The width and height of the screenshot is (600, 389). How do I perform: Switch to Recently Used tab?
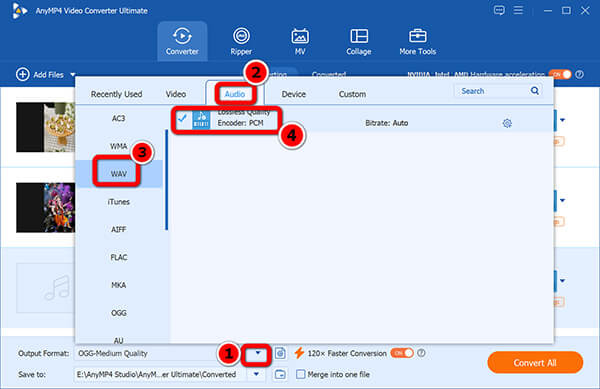(116, 94)
